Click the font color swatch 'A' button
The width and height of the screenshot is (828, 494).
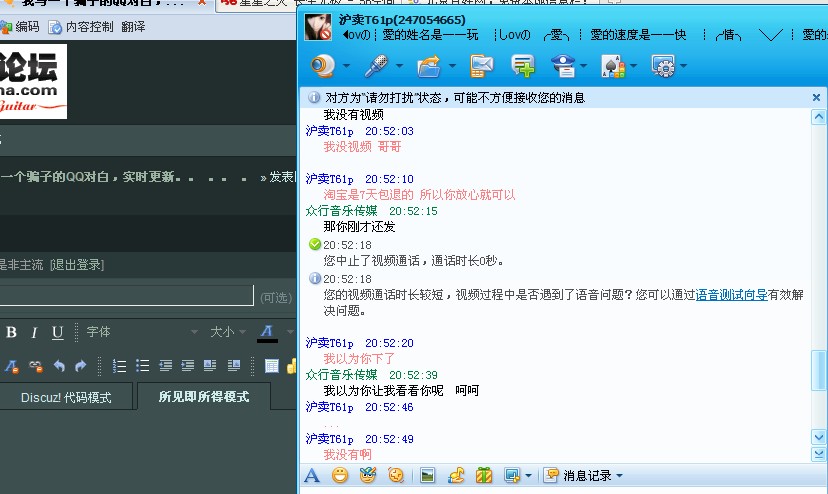coord(267,332)
